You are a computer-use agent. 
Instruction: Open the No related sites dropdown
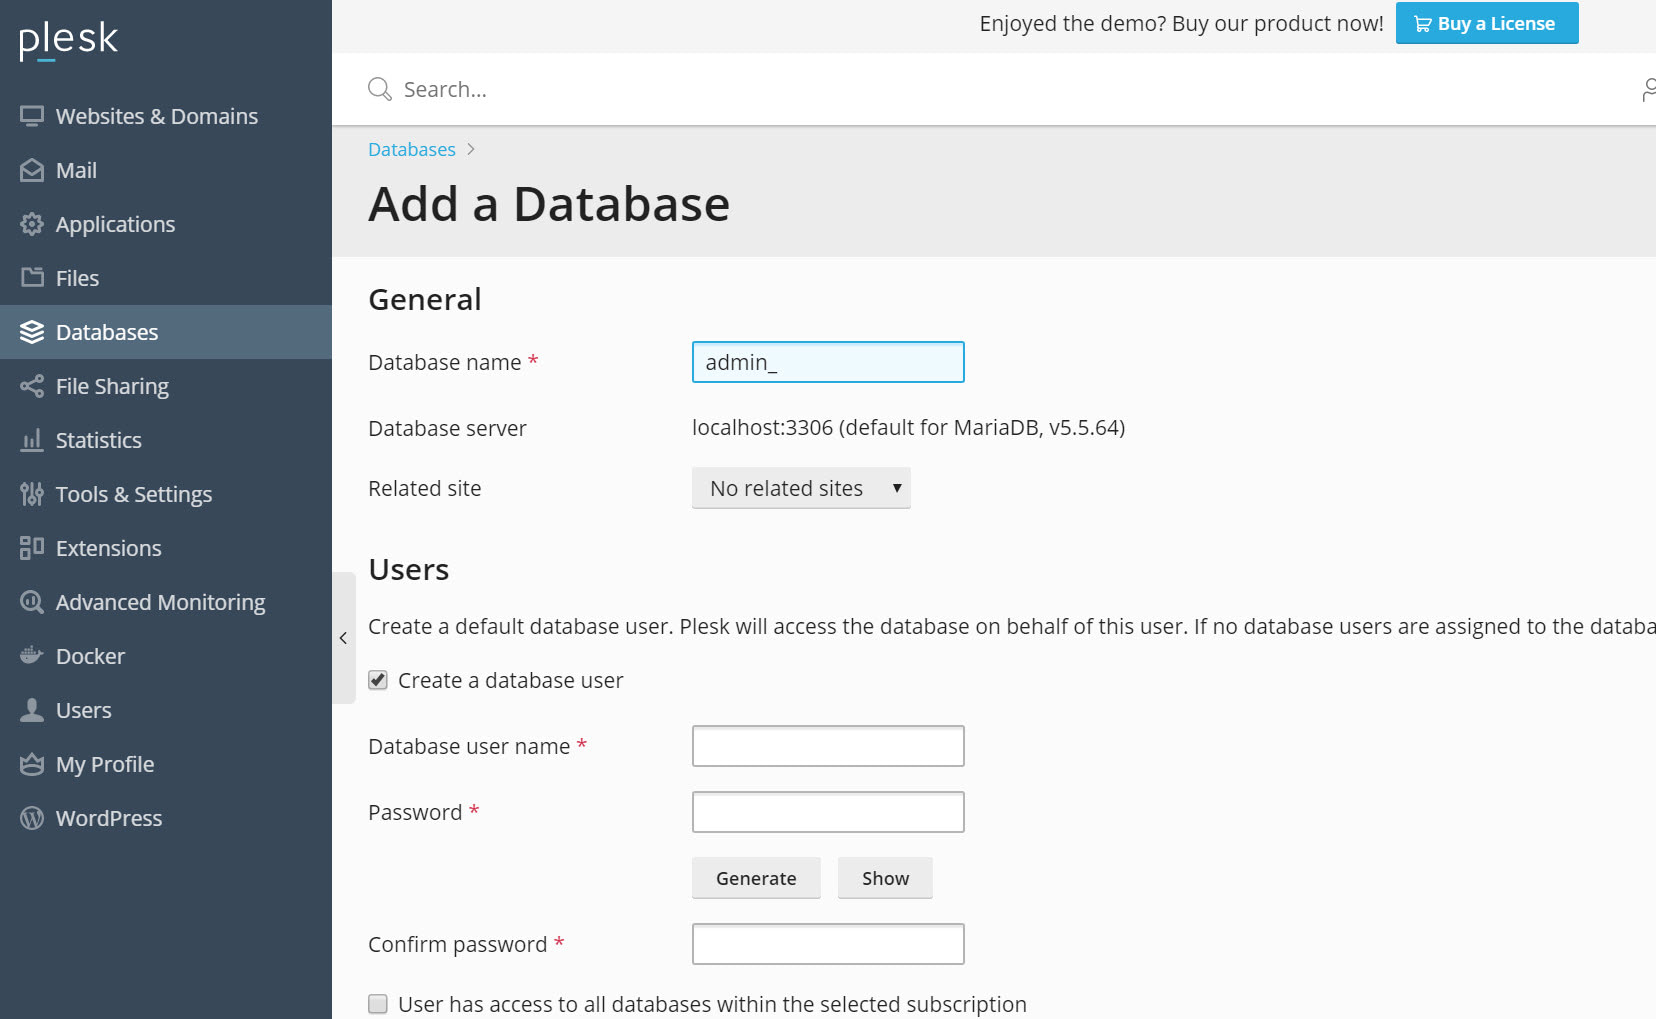click(800, 488)
